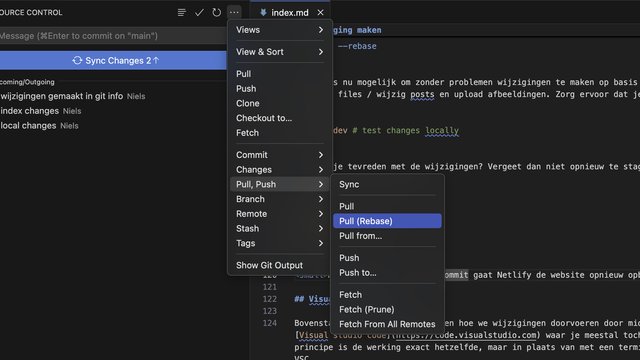Select Fetch From All Remotes

(387, 324)
